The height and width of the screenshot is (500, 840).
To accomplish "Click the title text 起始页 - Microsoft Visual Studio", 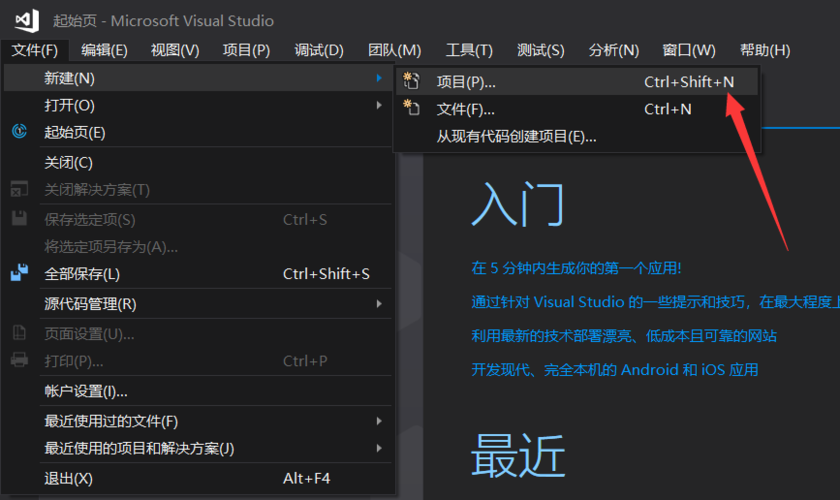I will click(x=163, y=21).
